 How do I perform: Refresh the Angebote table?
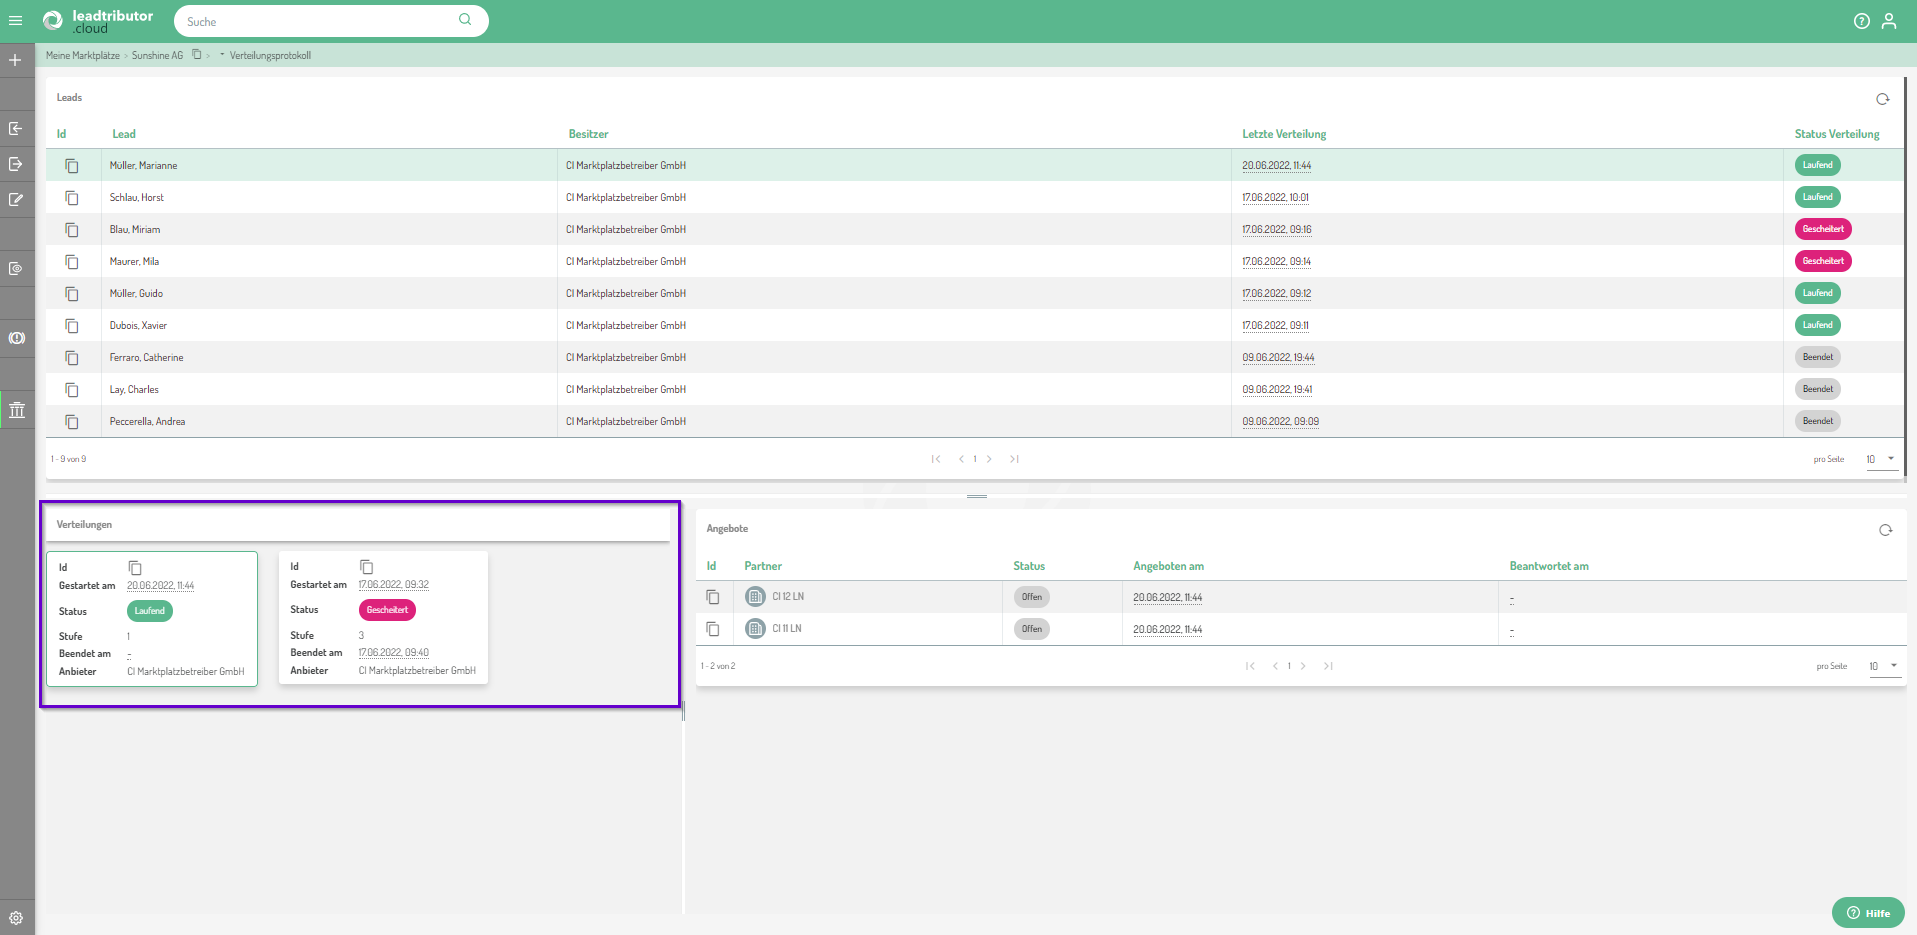tap(1884, 530)
